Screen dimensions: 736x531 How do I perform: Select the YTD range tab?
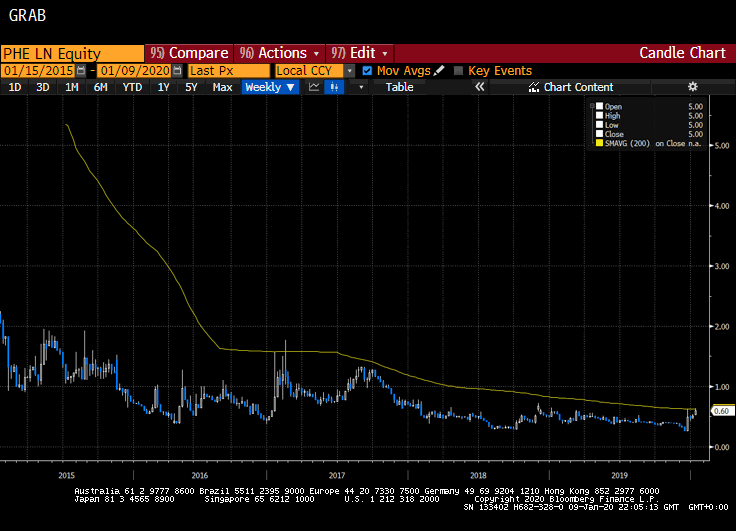coord(132,87)
